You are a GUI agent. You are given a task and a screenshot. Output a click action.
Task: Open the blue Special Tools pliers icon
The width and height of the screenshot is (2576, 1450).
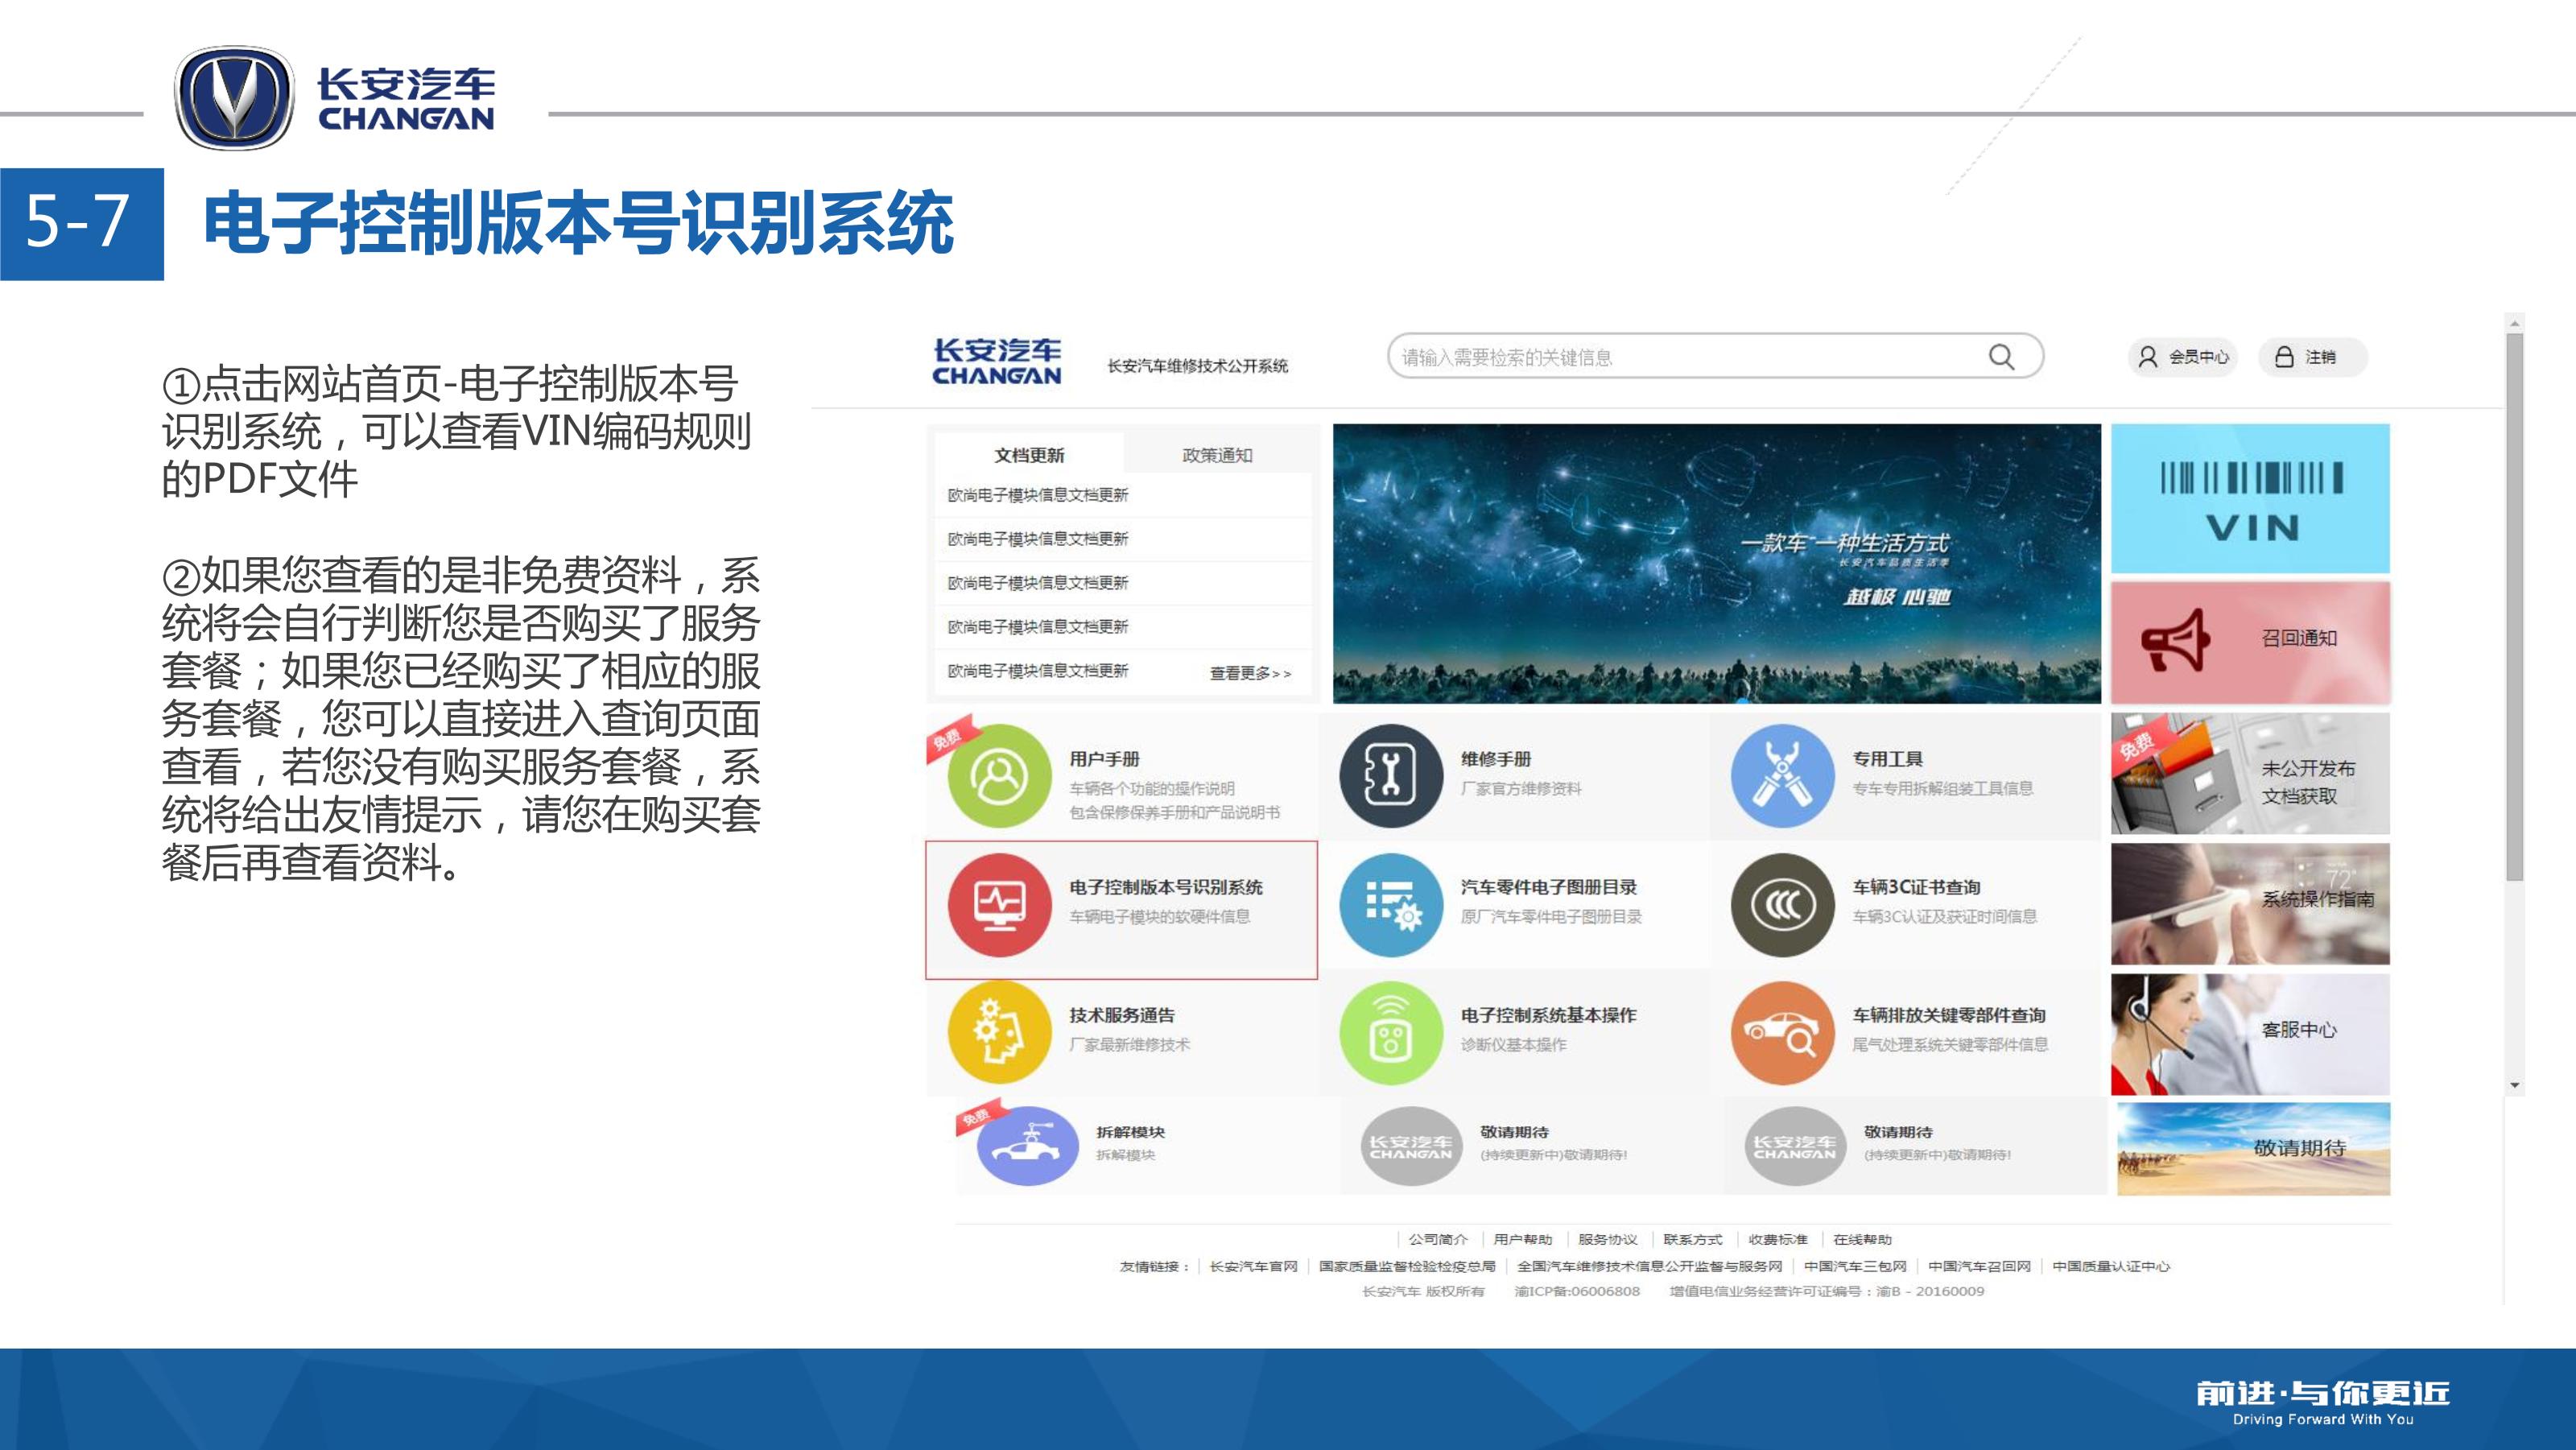pyautogui.click(x=1782, y=776)
